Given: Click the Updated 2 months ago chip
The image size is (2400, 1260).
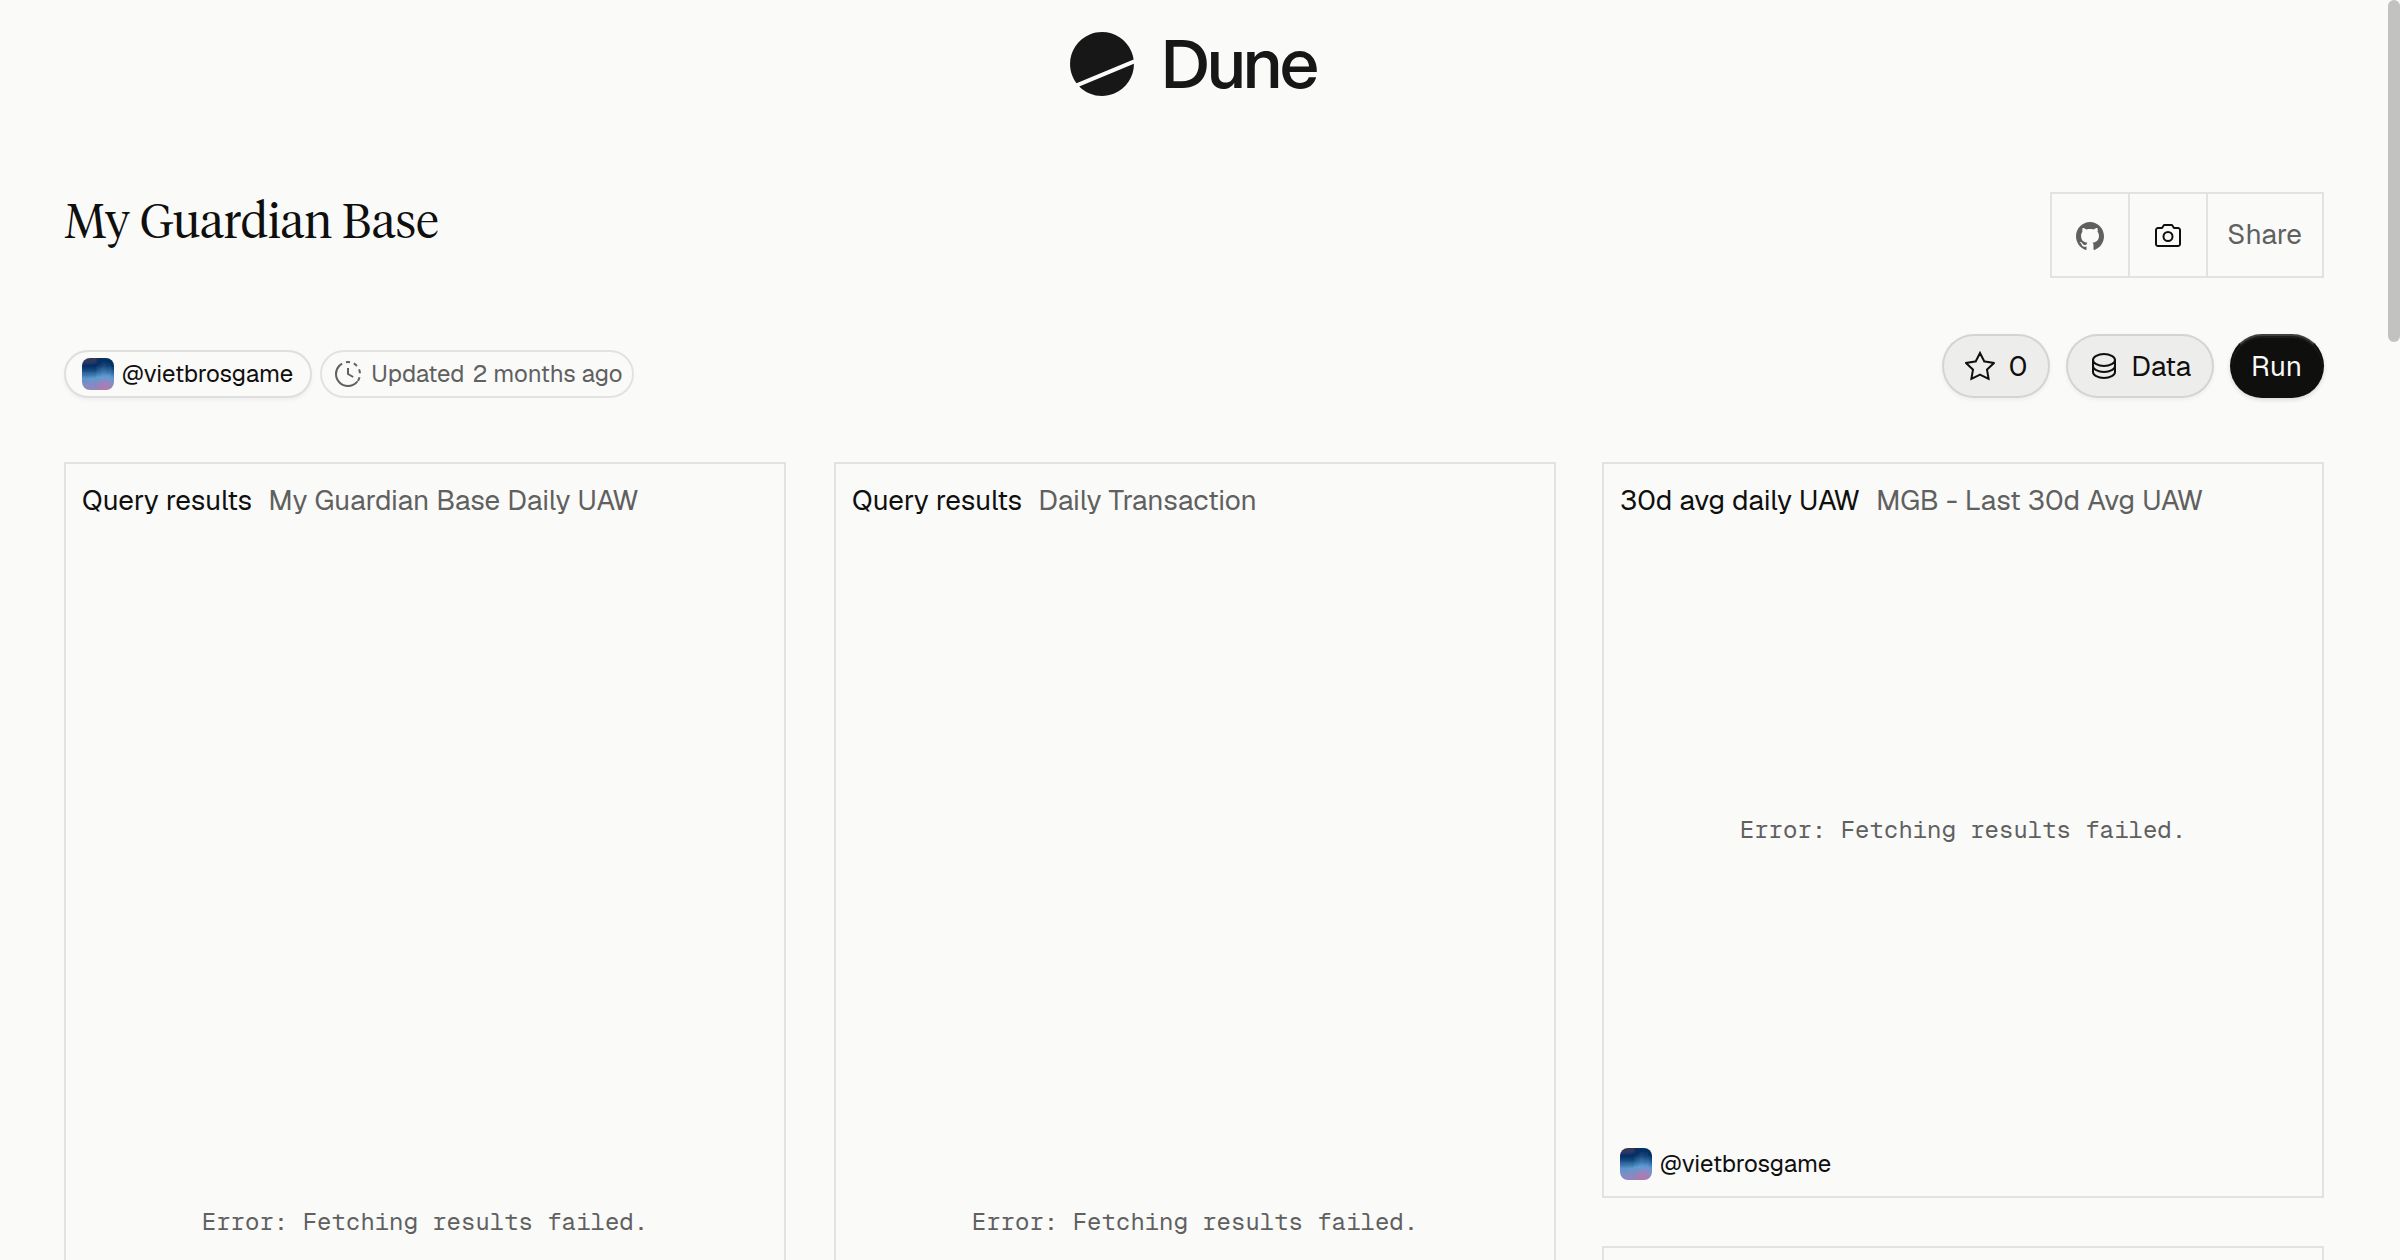Looking at the screenshot, I should tap(477, 374).
